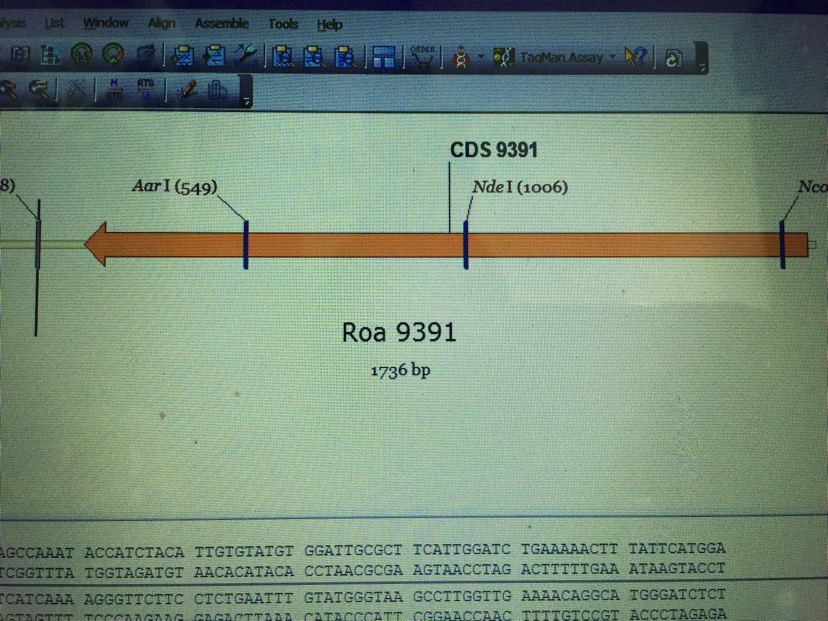Open the Assemble menu
828x621 pixels.
[x=221, y=23]
